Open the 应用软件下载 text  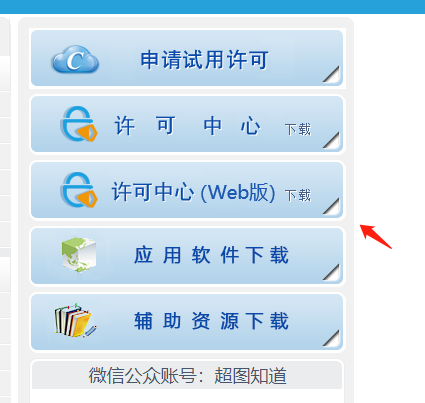pyautogui.click(x=211, y=255)
